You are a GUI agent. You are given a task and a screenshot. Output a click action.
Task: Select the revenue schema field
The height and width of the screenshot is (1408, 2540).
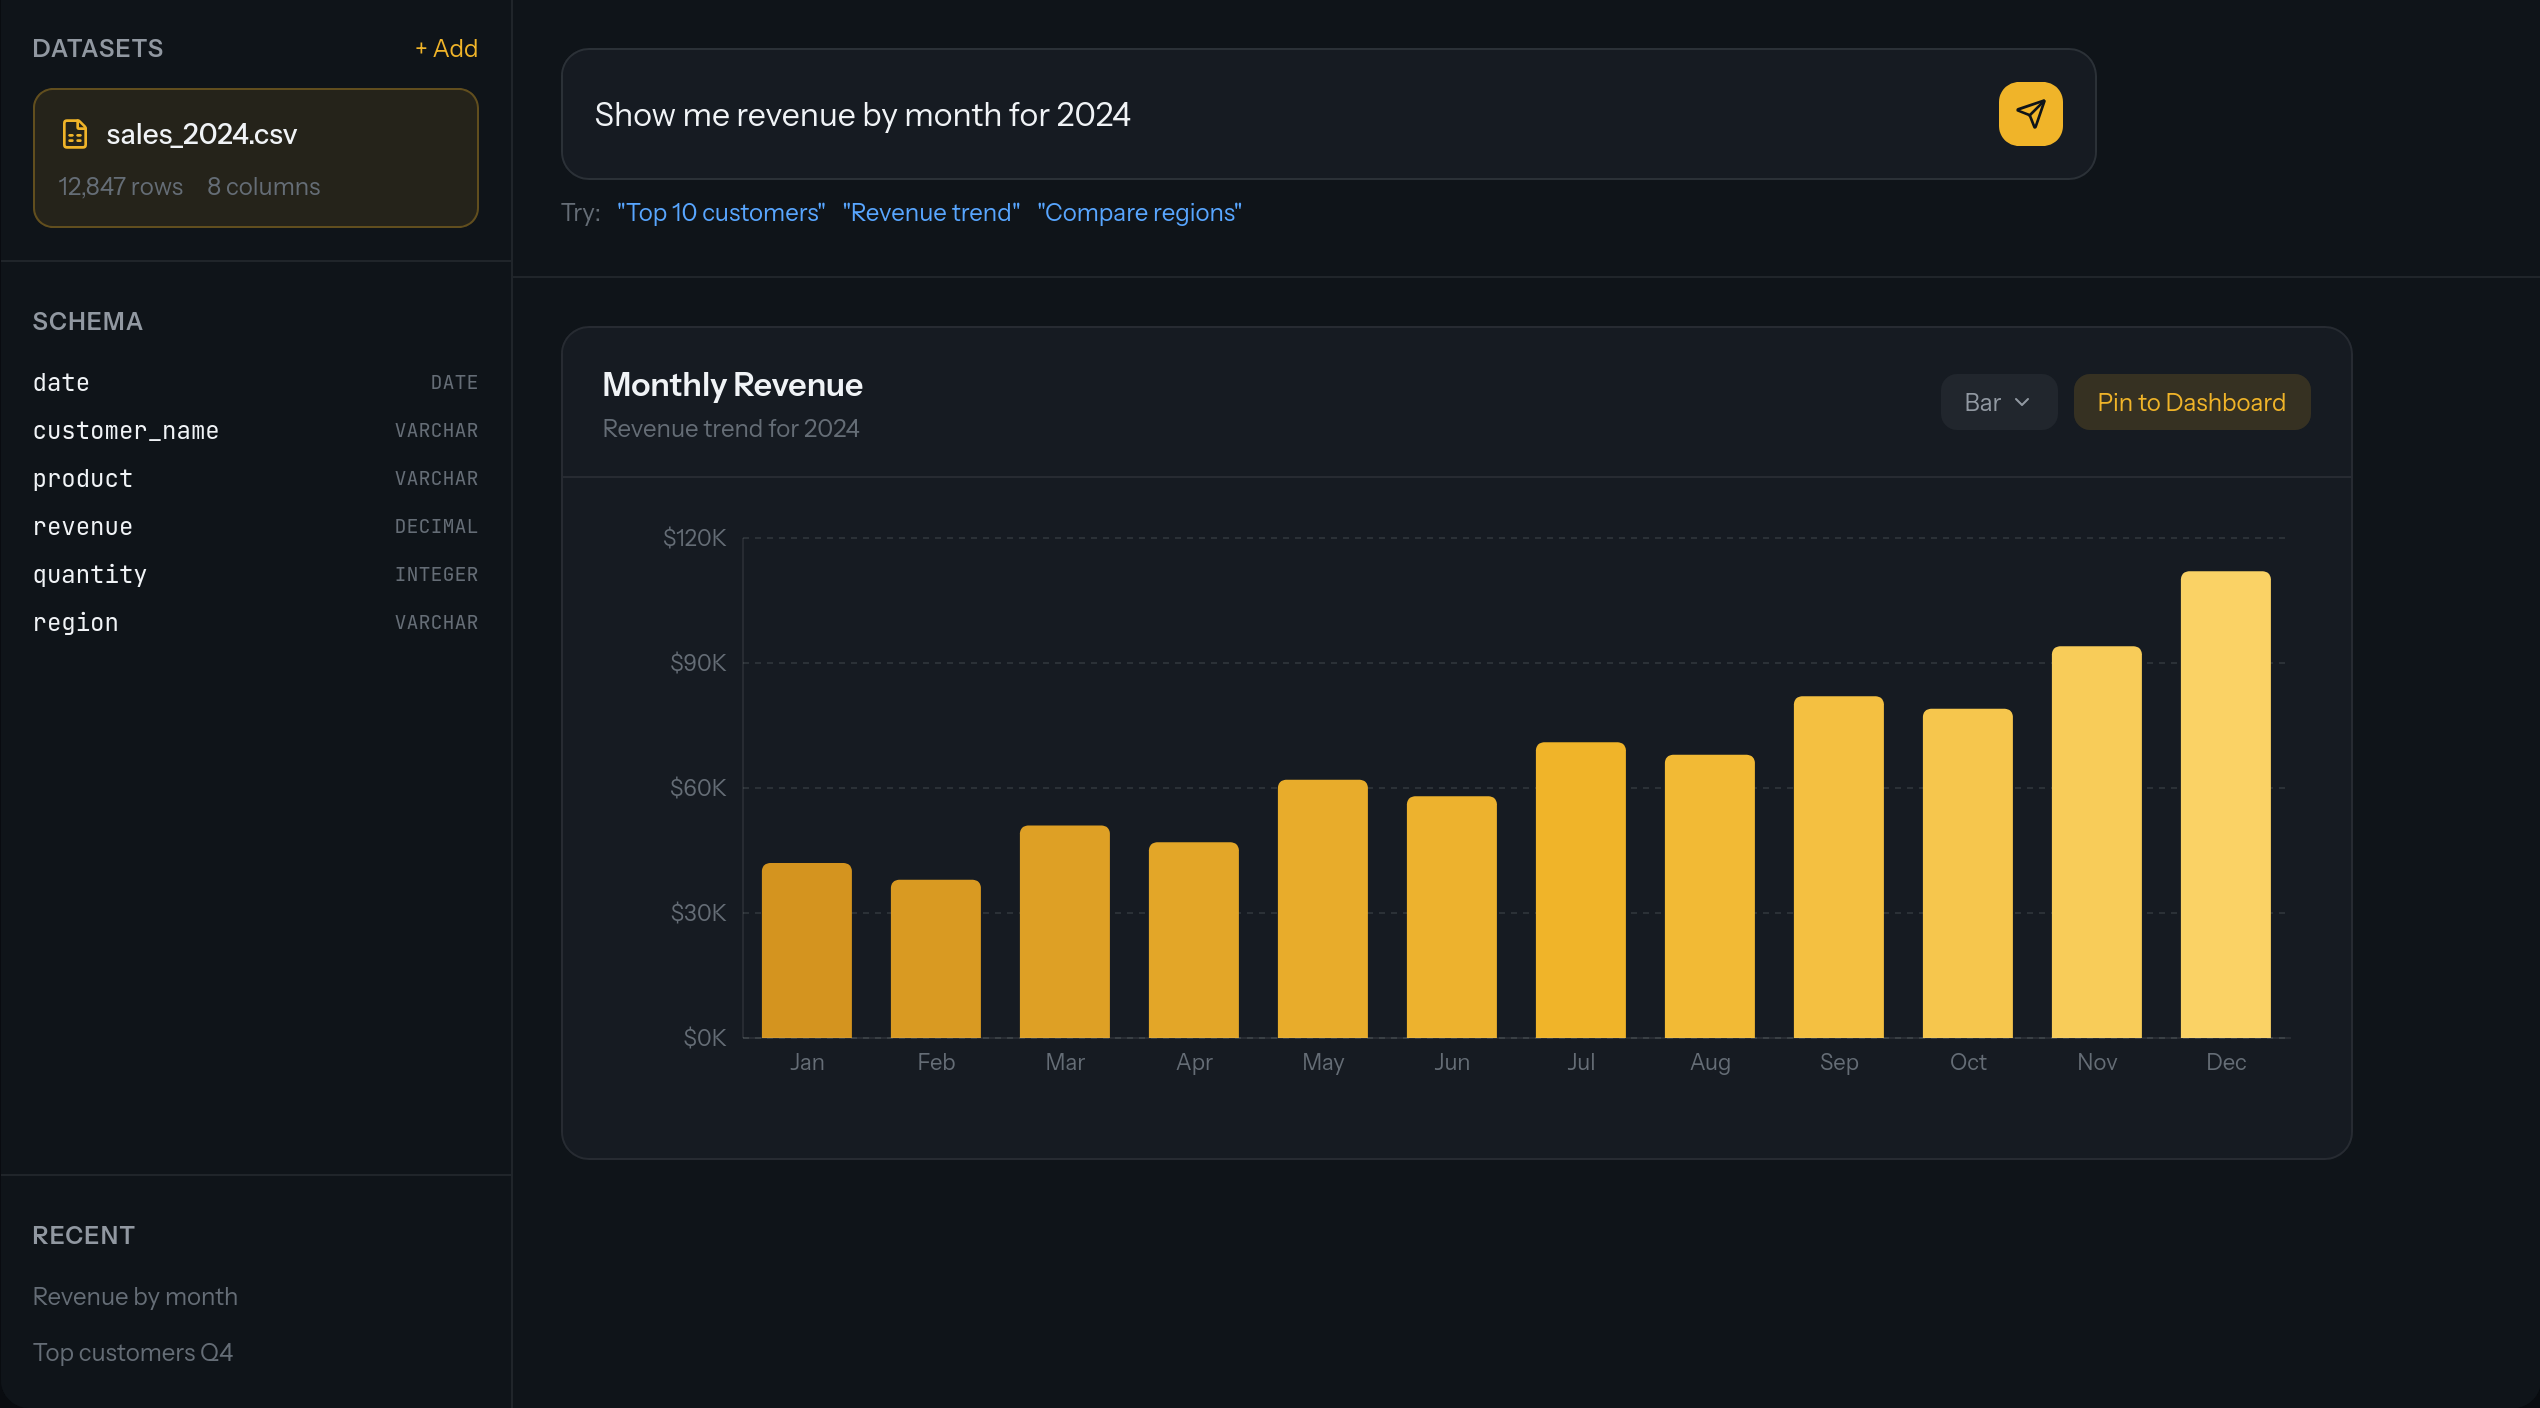(82, 527)
